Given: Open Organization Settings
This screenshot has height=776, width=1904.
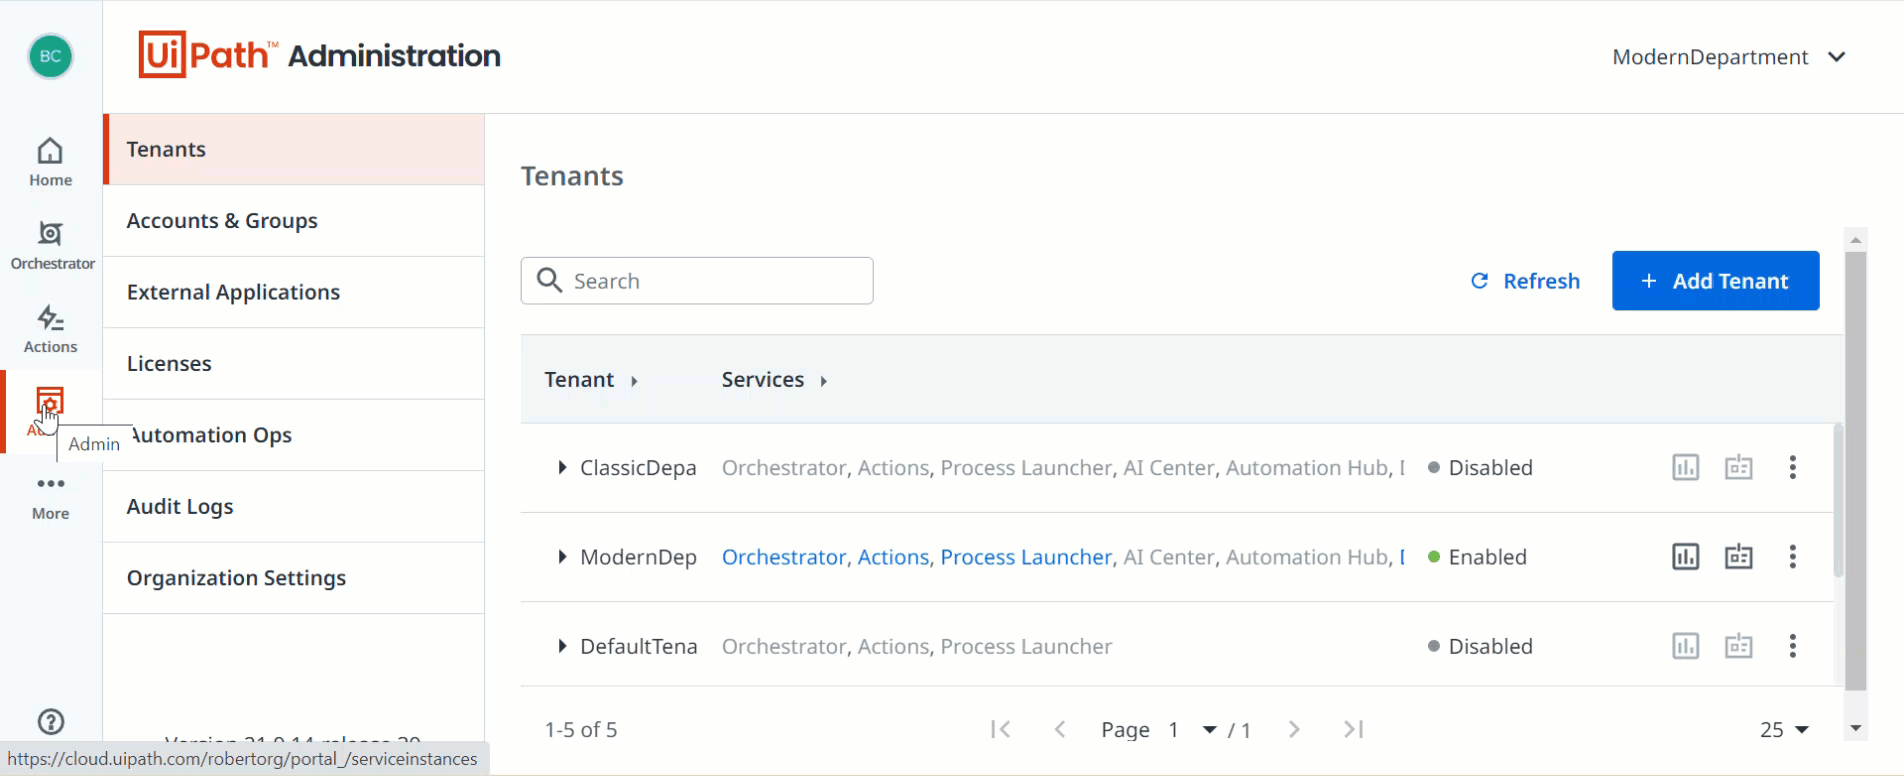Looking at the screenshot, I should coord(294,578).
